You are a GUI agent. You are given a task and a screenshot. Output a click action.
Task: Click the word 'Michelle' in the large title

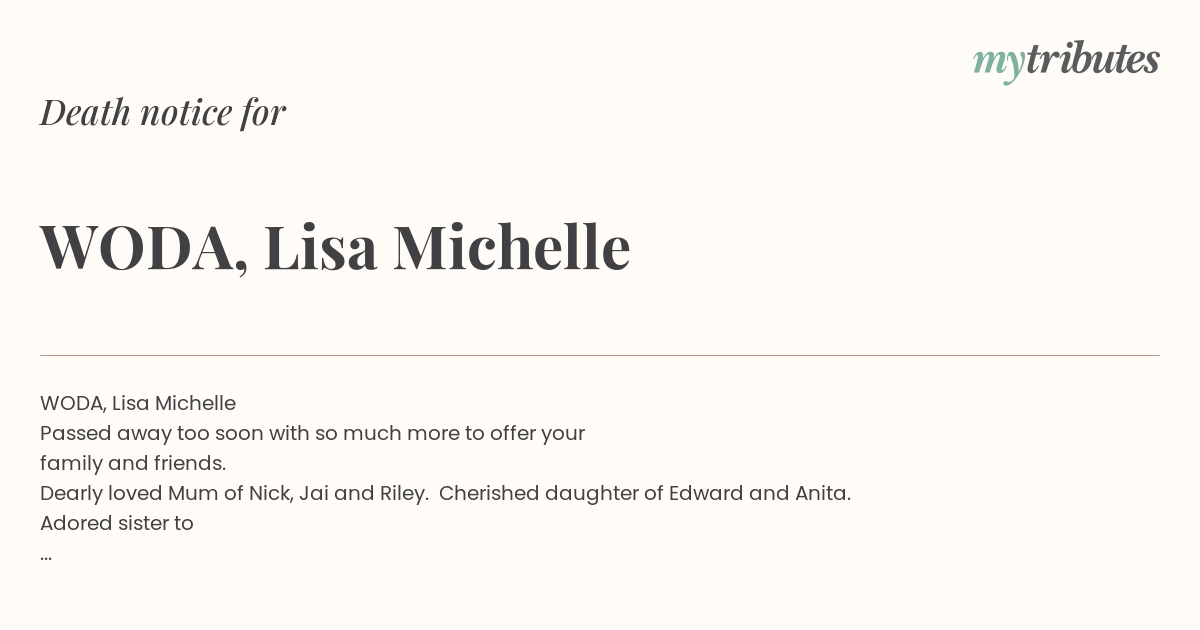[x=511, y=247]
